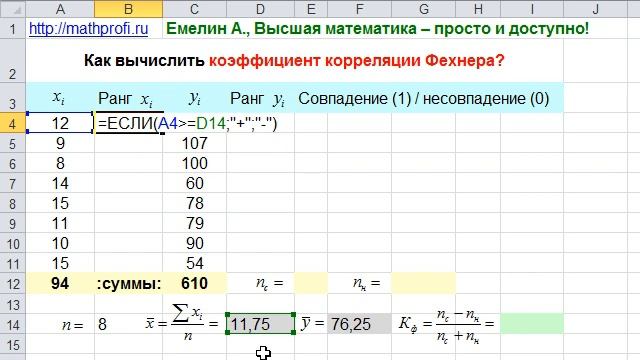Click cell with value 14 in column A

[x=60, y=183]
